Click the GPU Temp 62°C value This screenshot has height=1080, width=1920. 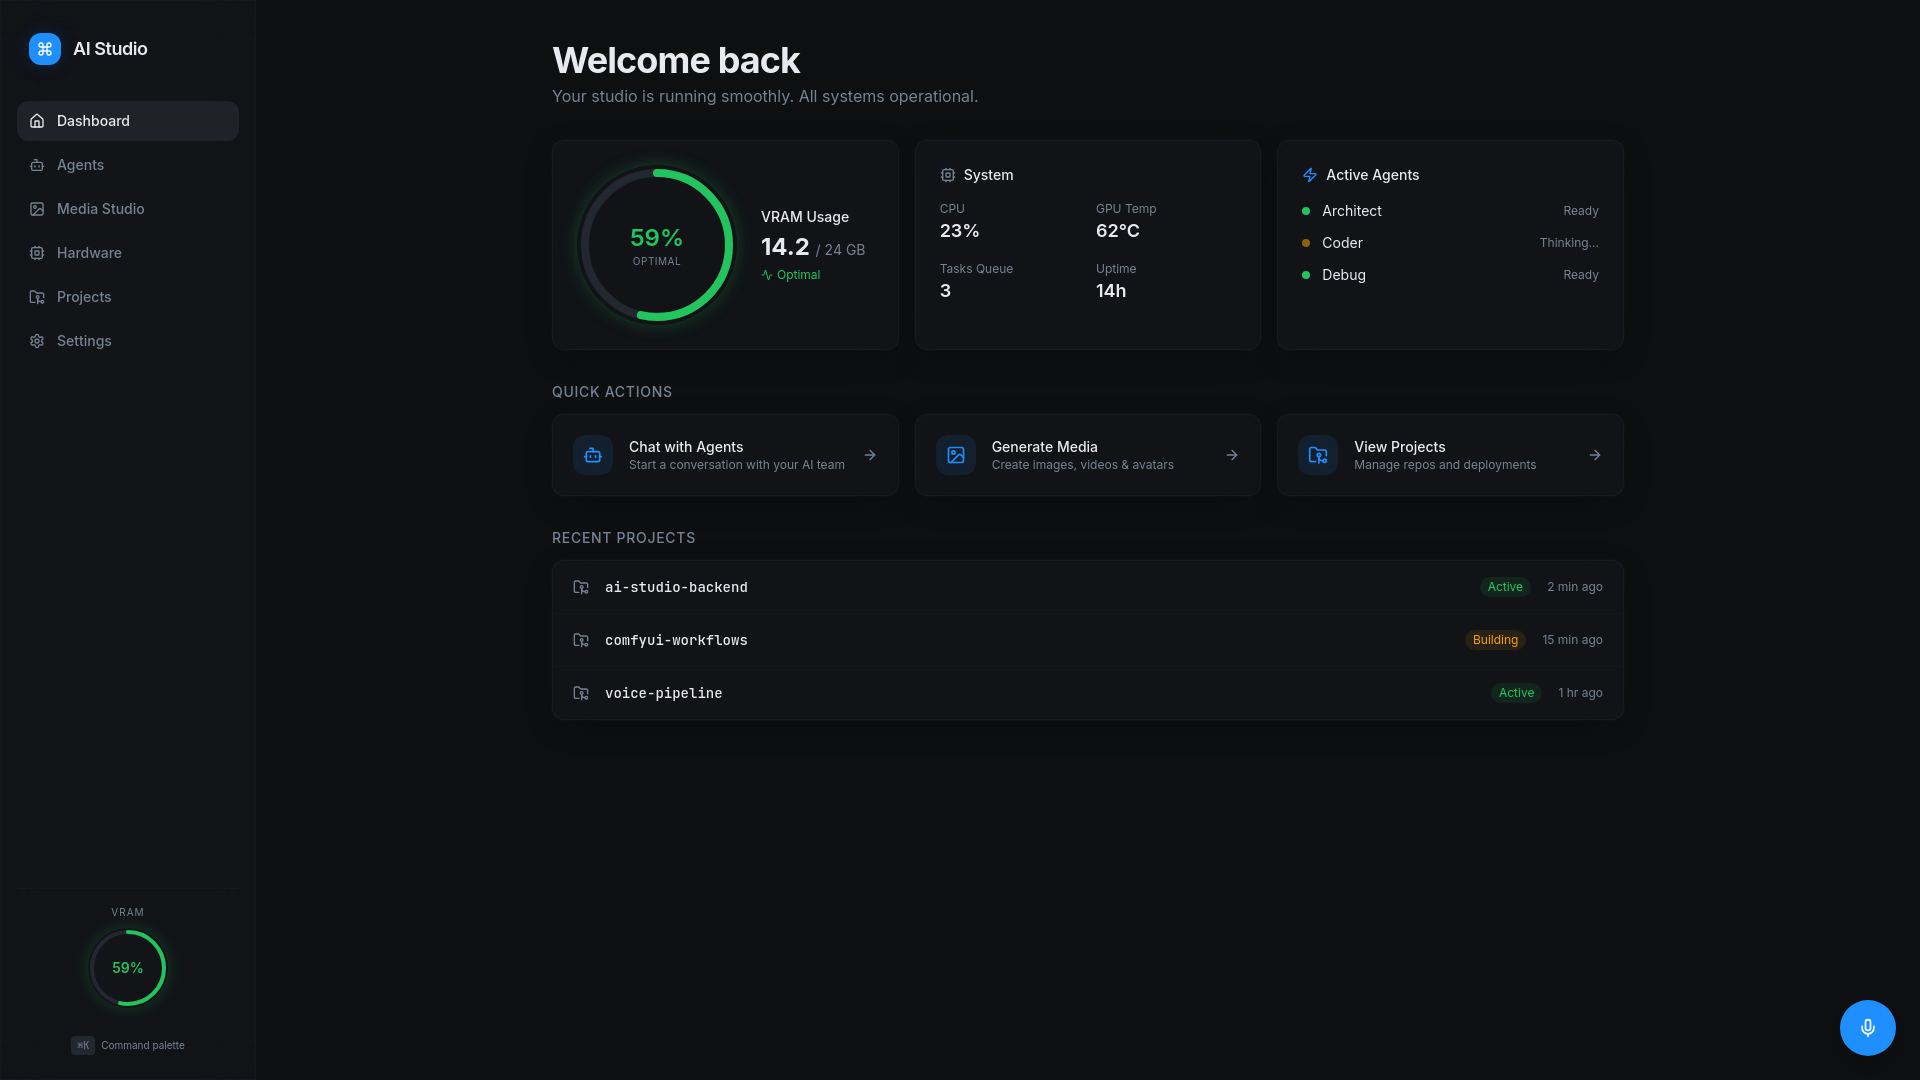(x=1118, y=231)
